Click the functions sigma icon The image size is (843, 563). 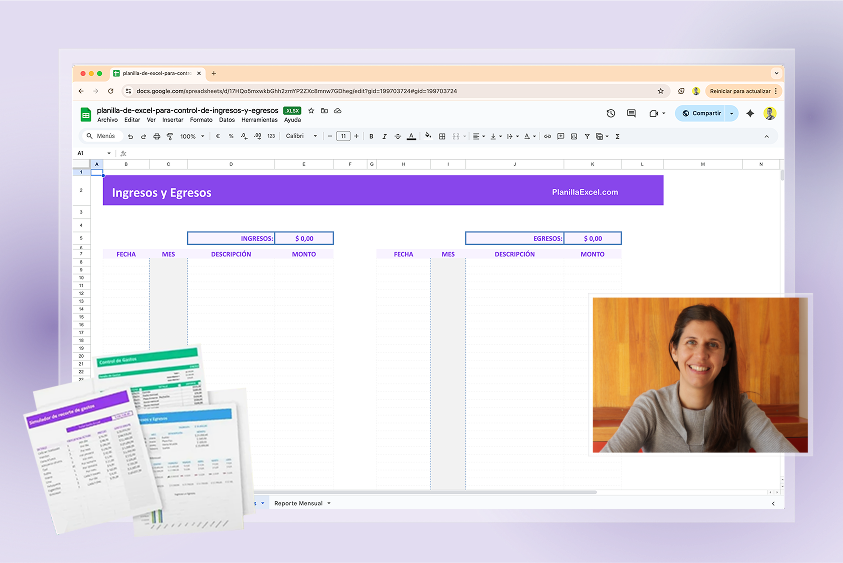[x=617, y=136]
